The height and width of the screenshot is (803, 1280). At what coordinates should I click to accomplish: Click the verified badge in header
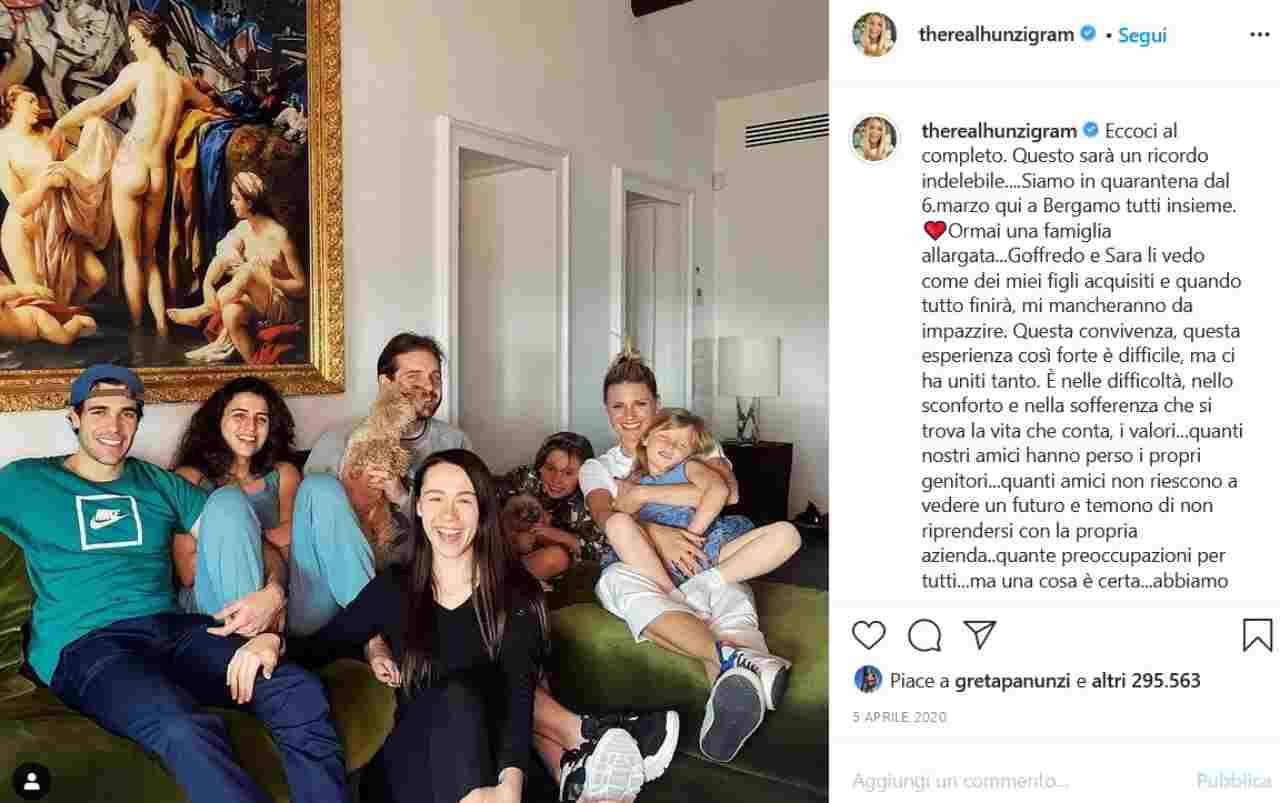pyautogui.click(x=1088, y=34)
